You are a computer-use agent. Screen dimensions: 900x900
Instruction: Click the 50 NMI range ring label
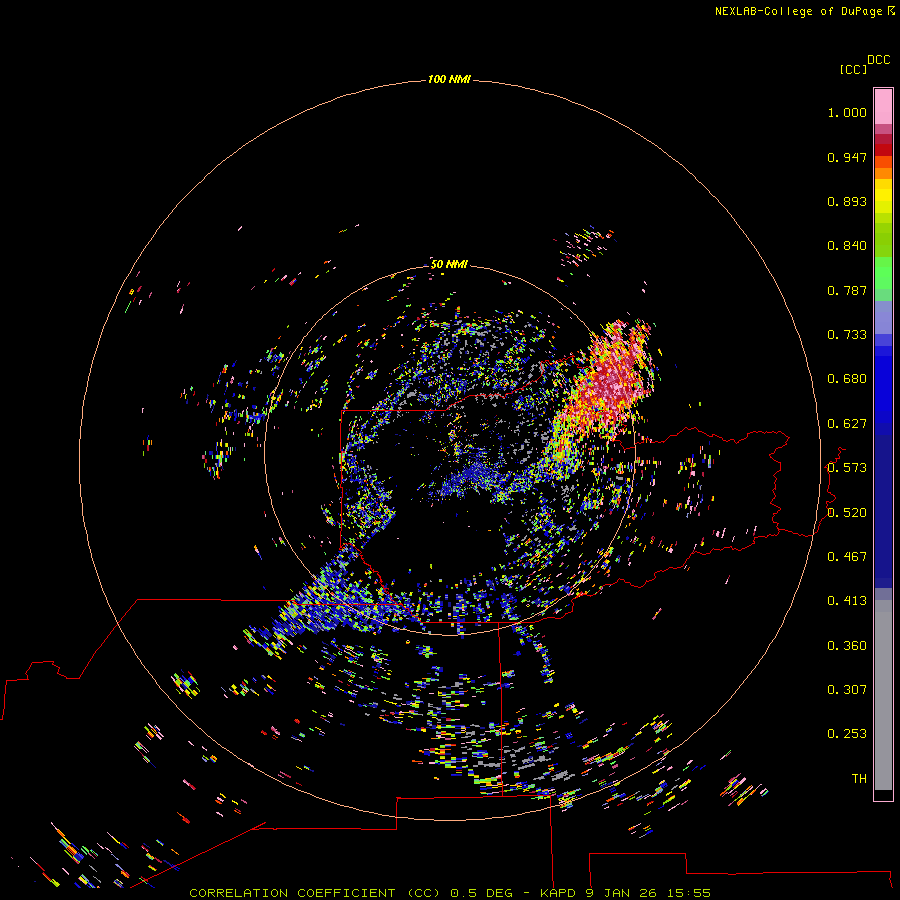pyautogui.click(x=449, y=264)
